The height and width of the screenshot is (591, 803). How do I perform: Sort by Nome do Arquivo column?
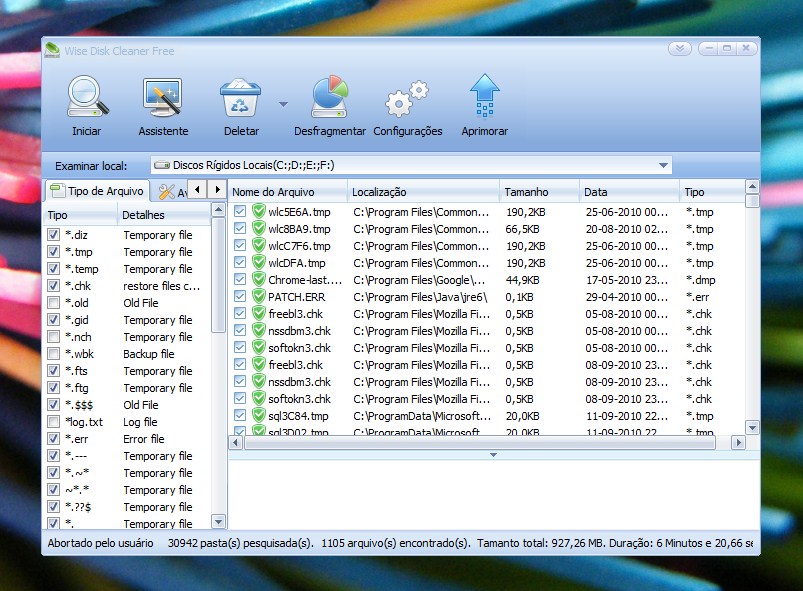(288, 192)
